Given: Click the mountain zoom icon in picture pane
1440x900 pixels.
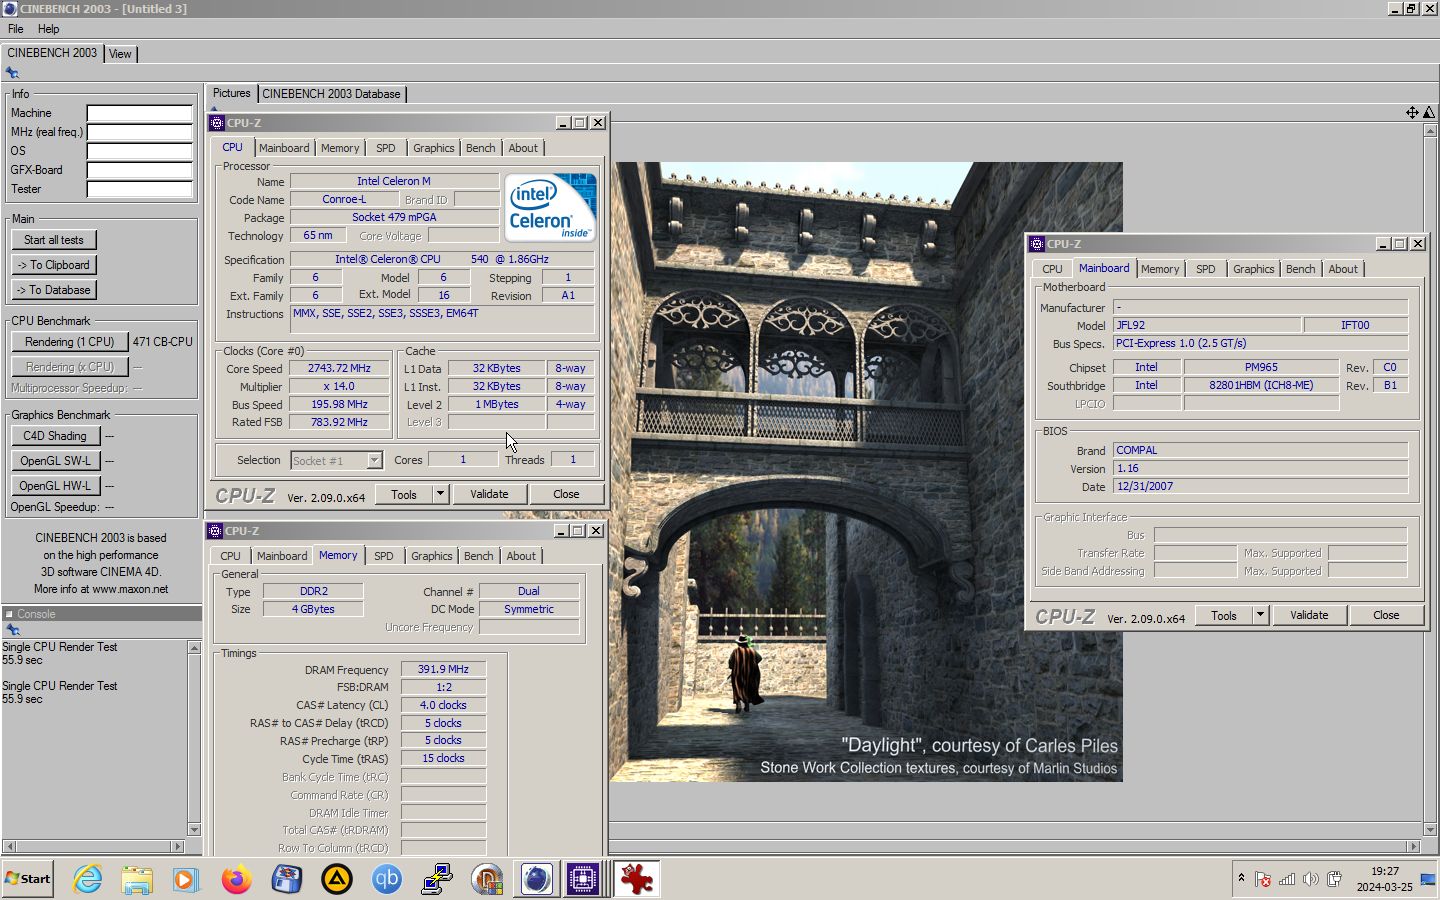Looking at the screenshot, I should (1429, 113).
